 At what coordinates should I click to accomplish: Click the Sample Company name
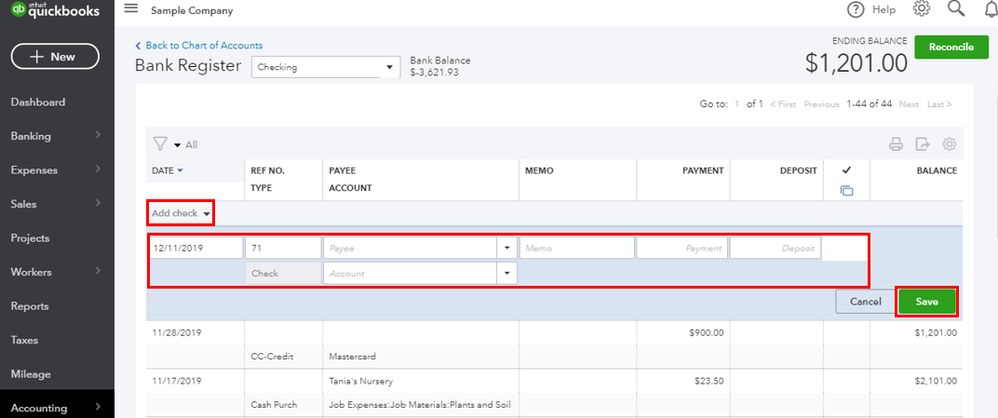192,11
